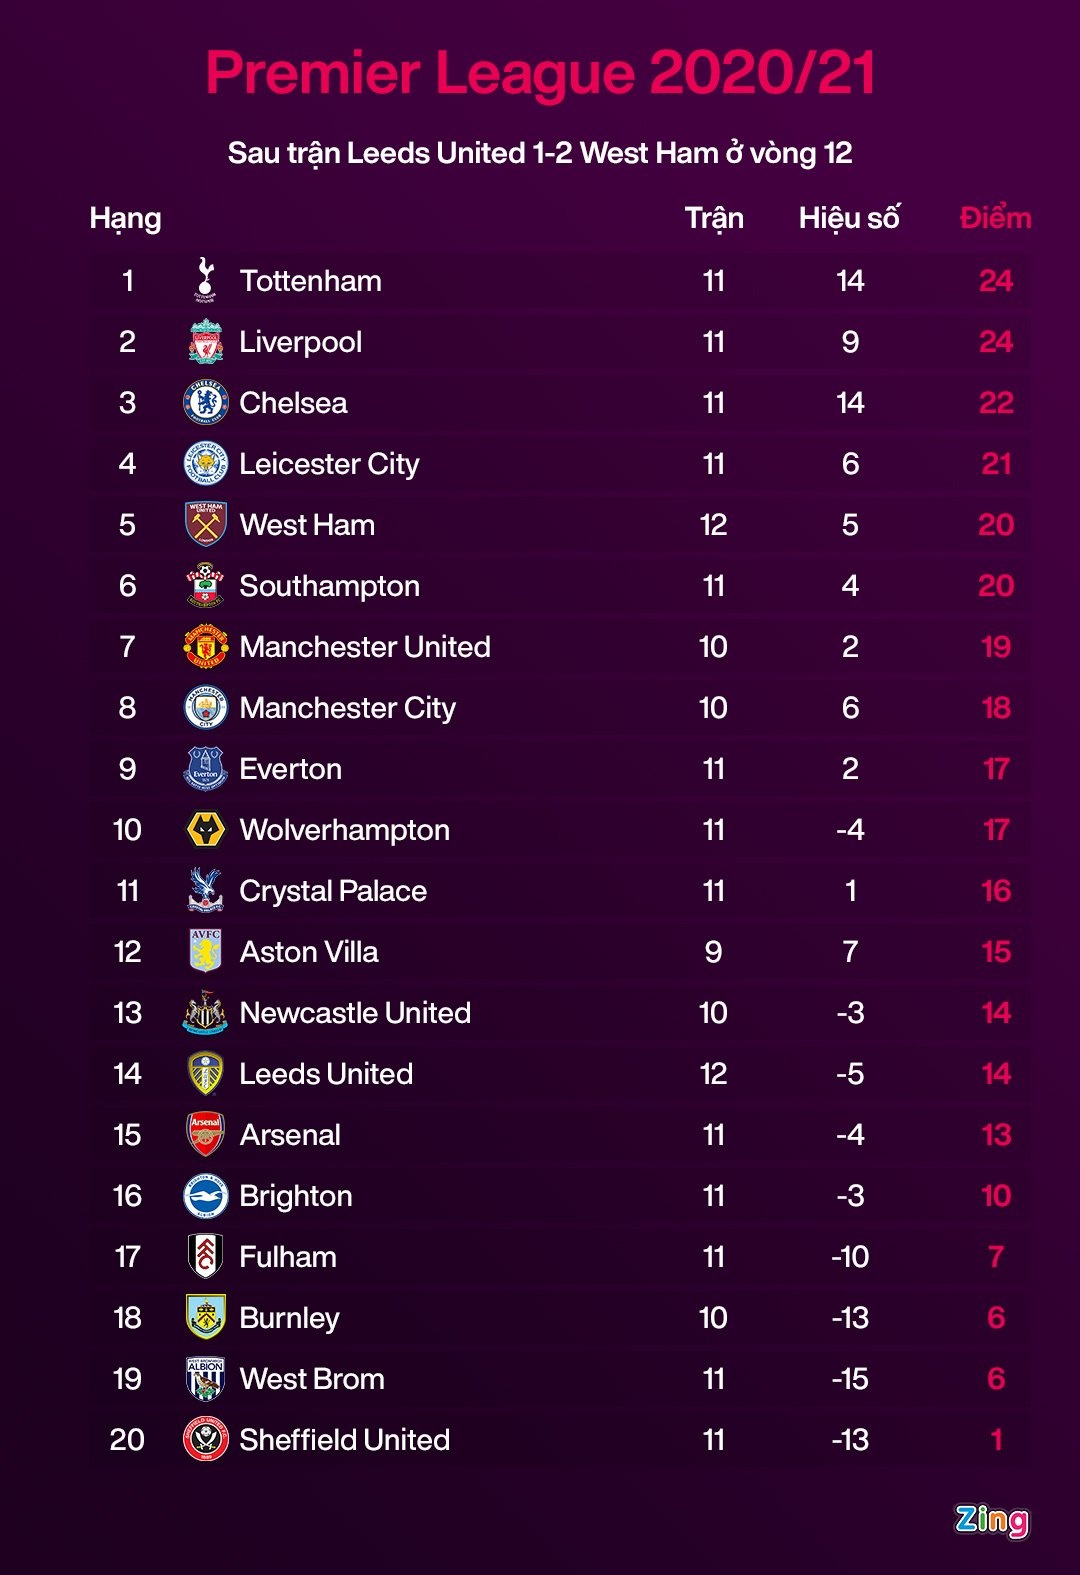This screenshot has width=1080, height=1575.
Task: Click the West Ham club crest
Action: [206, 524]
